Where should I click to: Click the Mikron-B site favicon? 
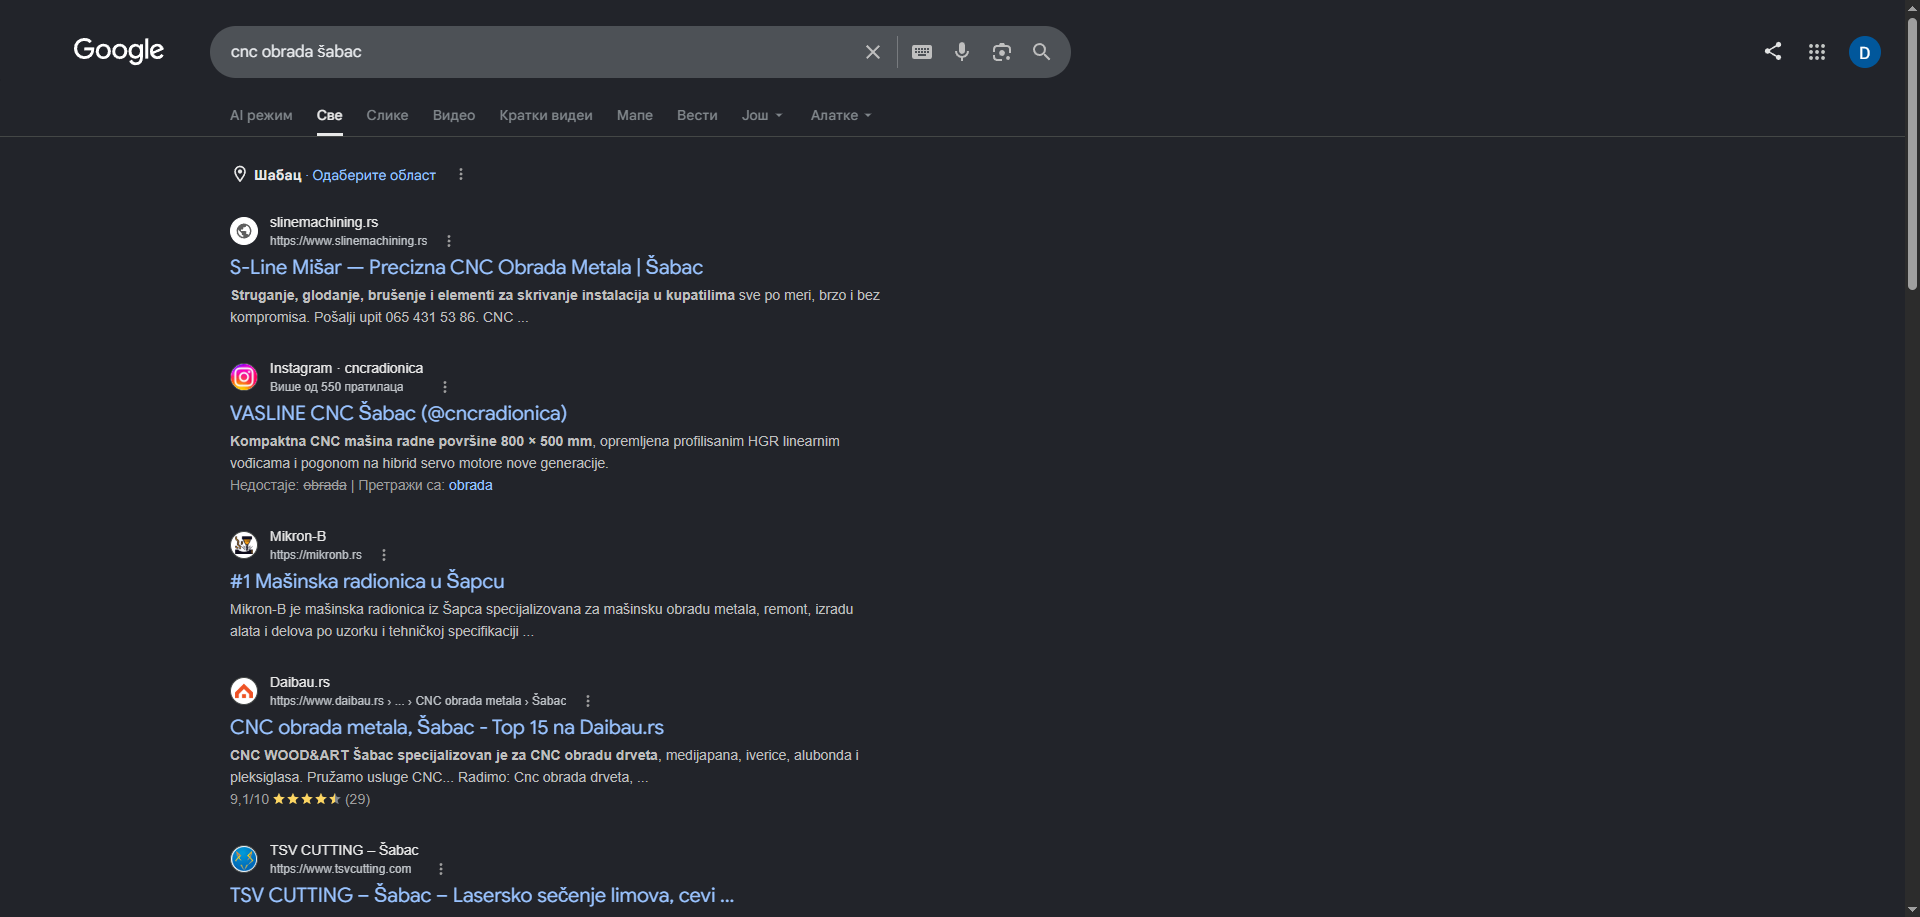[x=244, y=545]
